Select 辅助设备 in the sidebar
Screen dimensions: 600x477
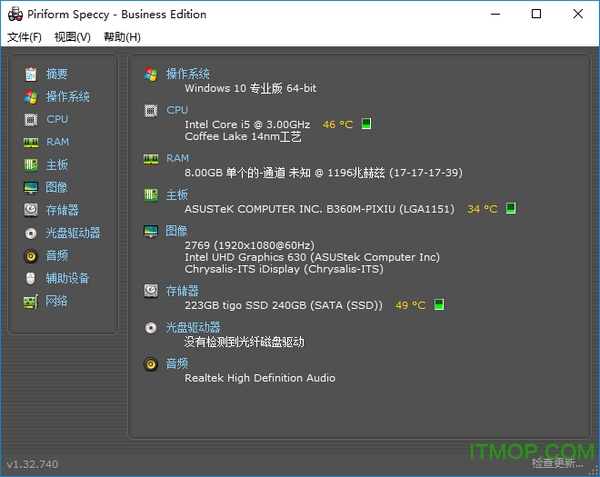click(x=68, y=278)
